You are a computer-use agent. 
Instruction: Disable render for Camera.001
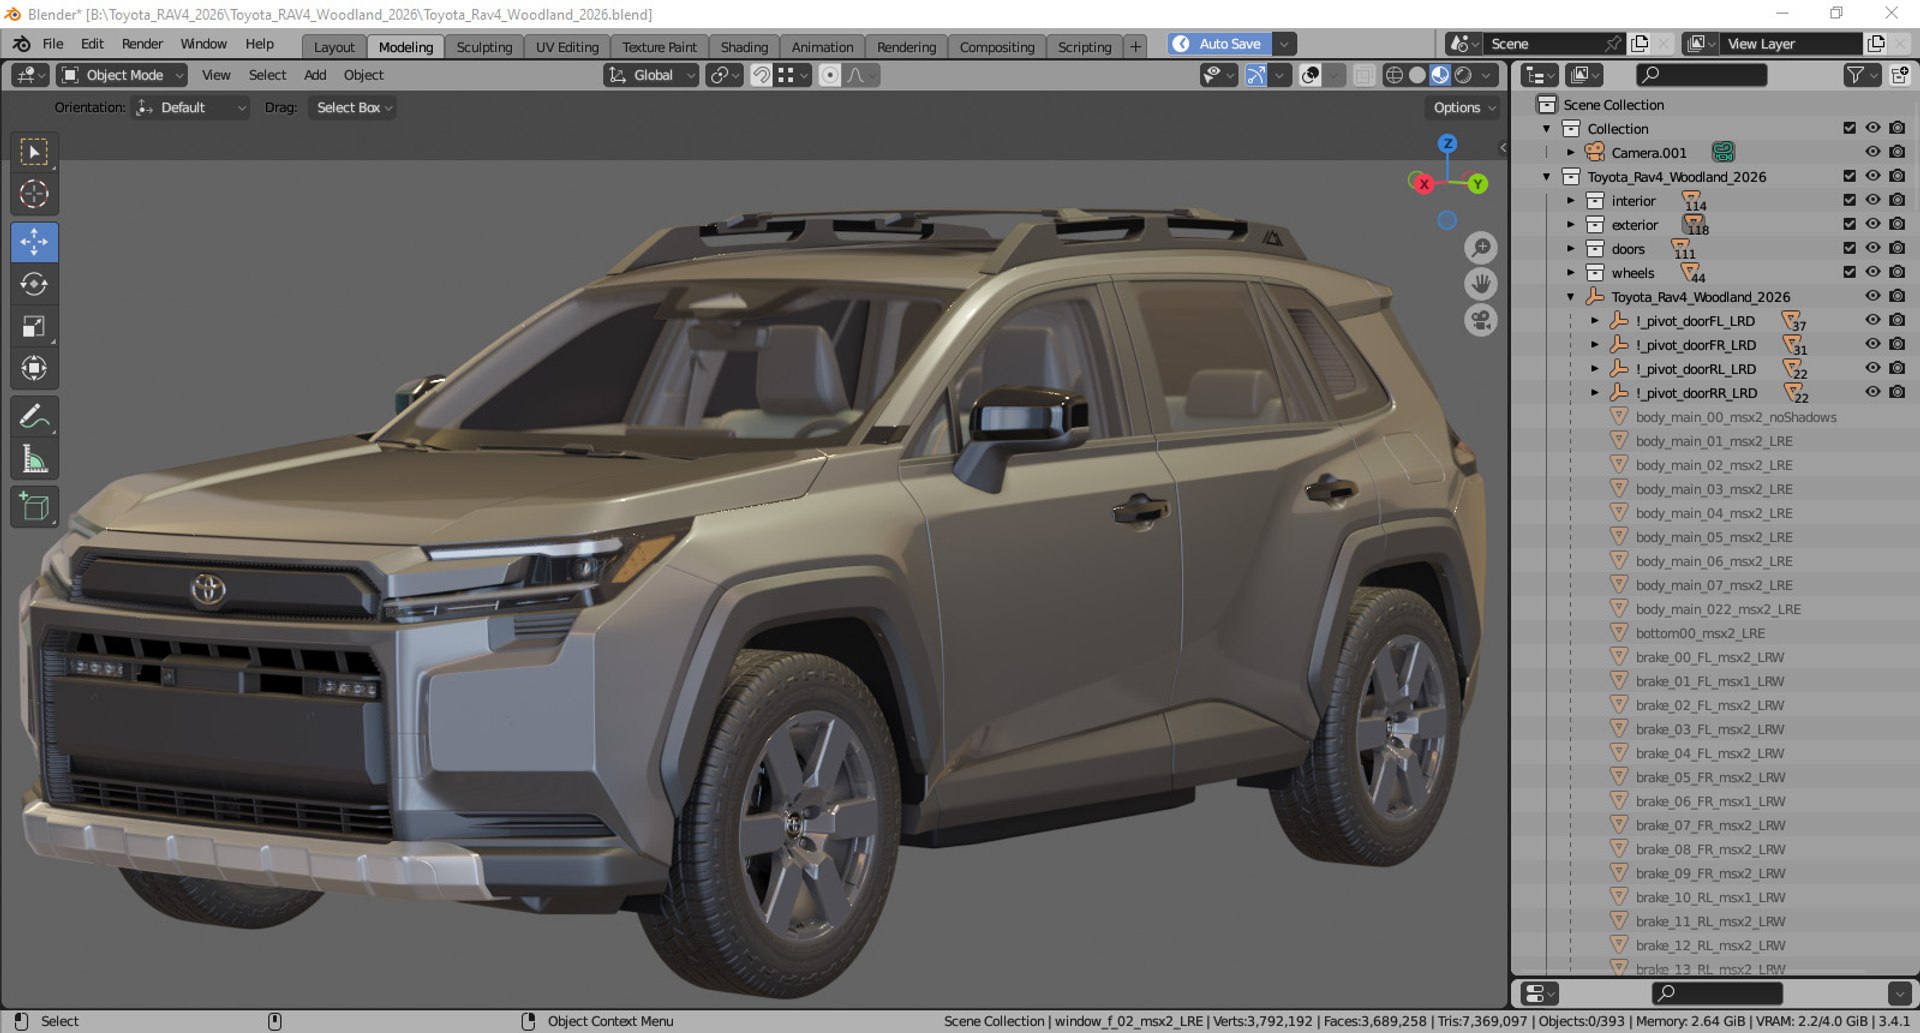[1897, 152]
